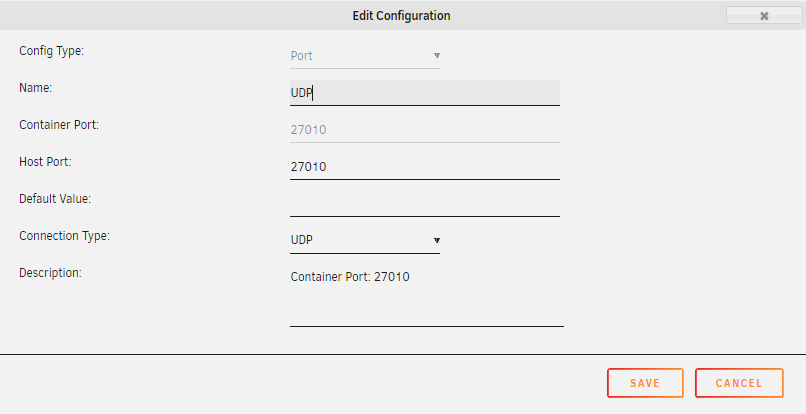The width and height of the screenshot is (806, 414).
Task: Click the 'Edit Configuration' title bar
Action: tap(401, 16)
